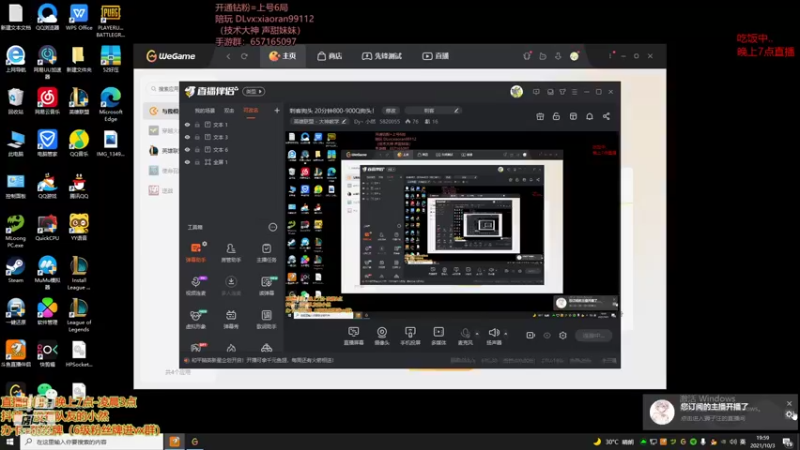Open the streamer live notification popup
Image resolution: width=800 pixels, height=450 pixels.
tap(719, 411)
